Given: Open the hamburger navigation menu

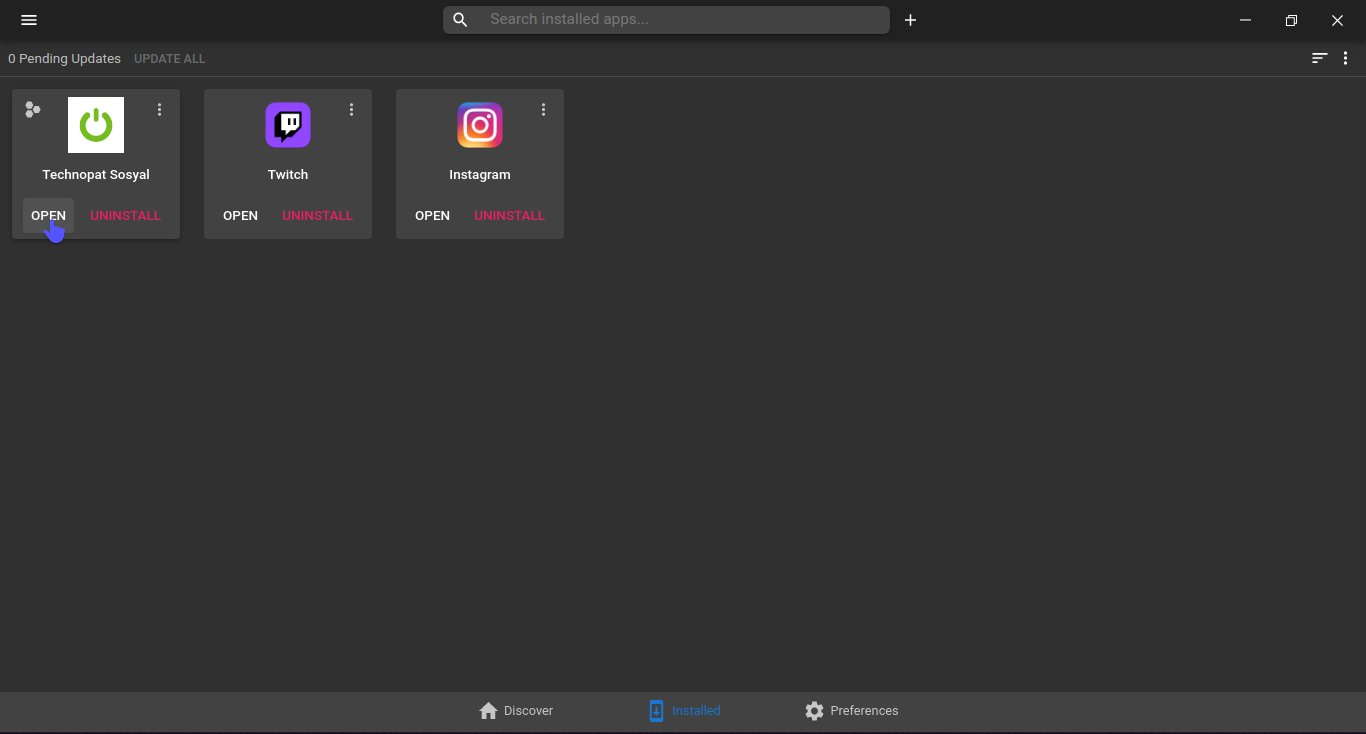Looking at the screenshot, I should pyautogui.click(x=29, y=20).
